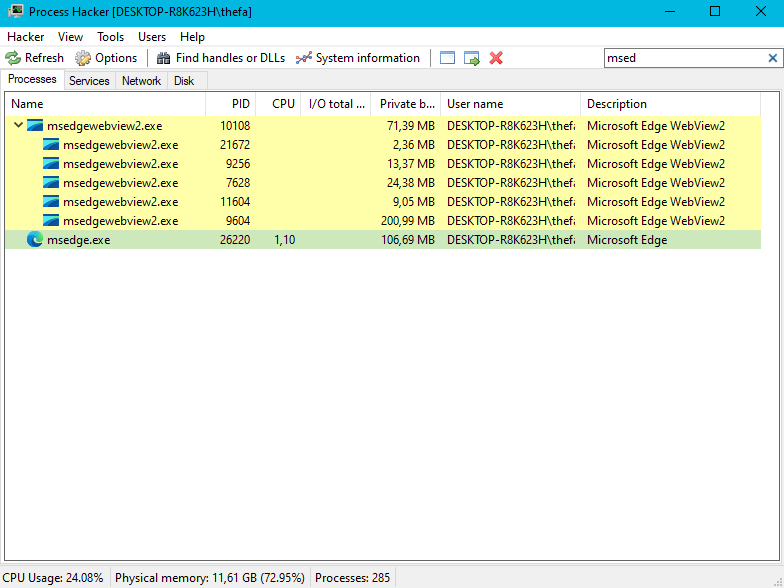
Task: Maximize the Process Hacker window
Action: 715,11
